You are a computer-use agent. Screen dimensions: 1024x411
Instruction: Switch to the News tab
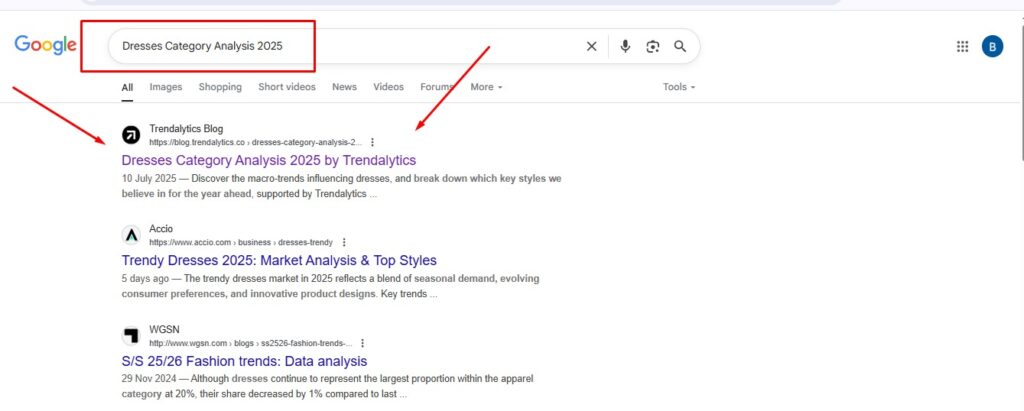[344, 87]
